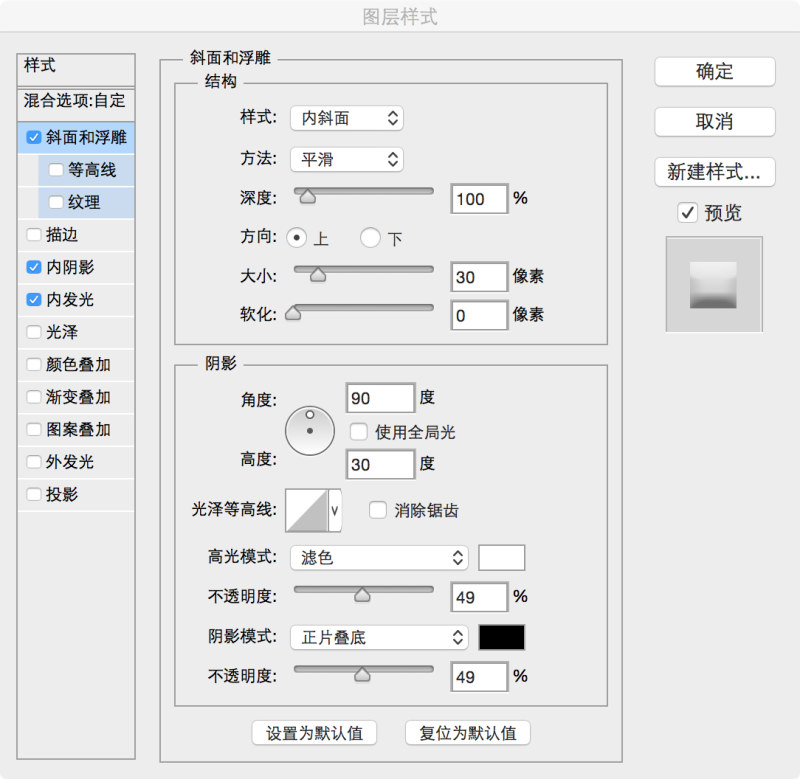Click the 软化 input field with 0

[480, 315]
